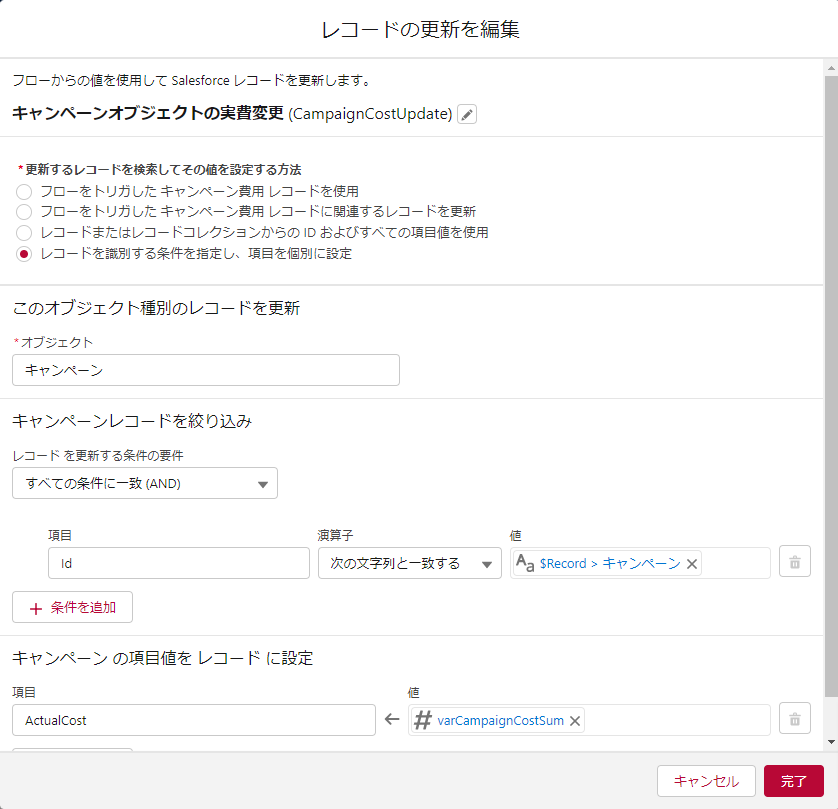Click the pencil edit icon next to CampaignCostUpdate
This screenshot has width=838, height=809.
(467, 114)
